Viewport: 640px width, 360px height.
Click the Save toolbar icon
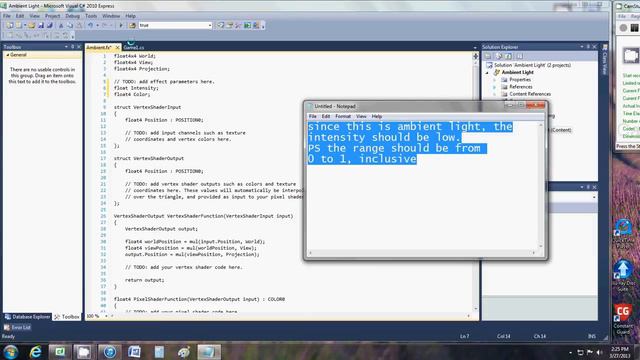point(41,25)
